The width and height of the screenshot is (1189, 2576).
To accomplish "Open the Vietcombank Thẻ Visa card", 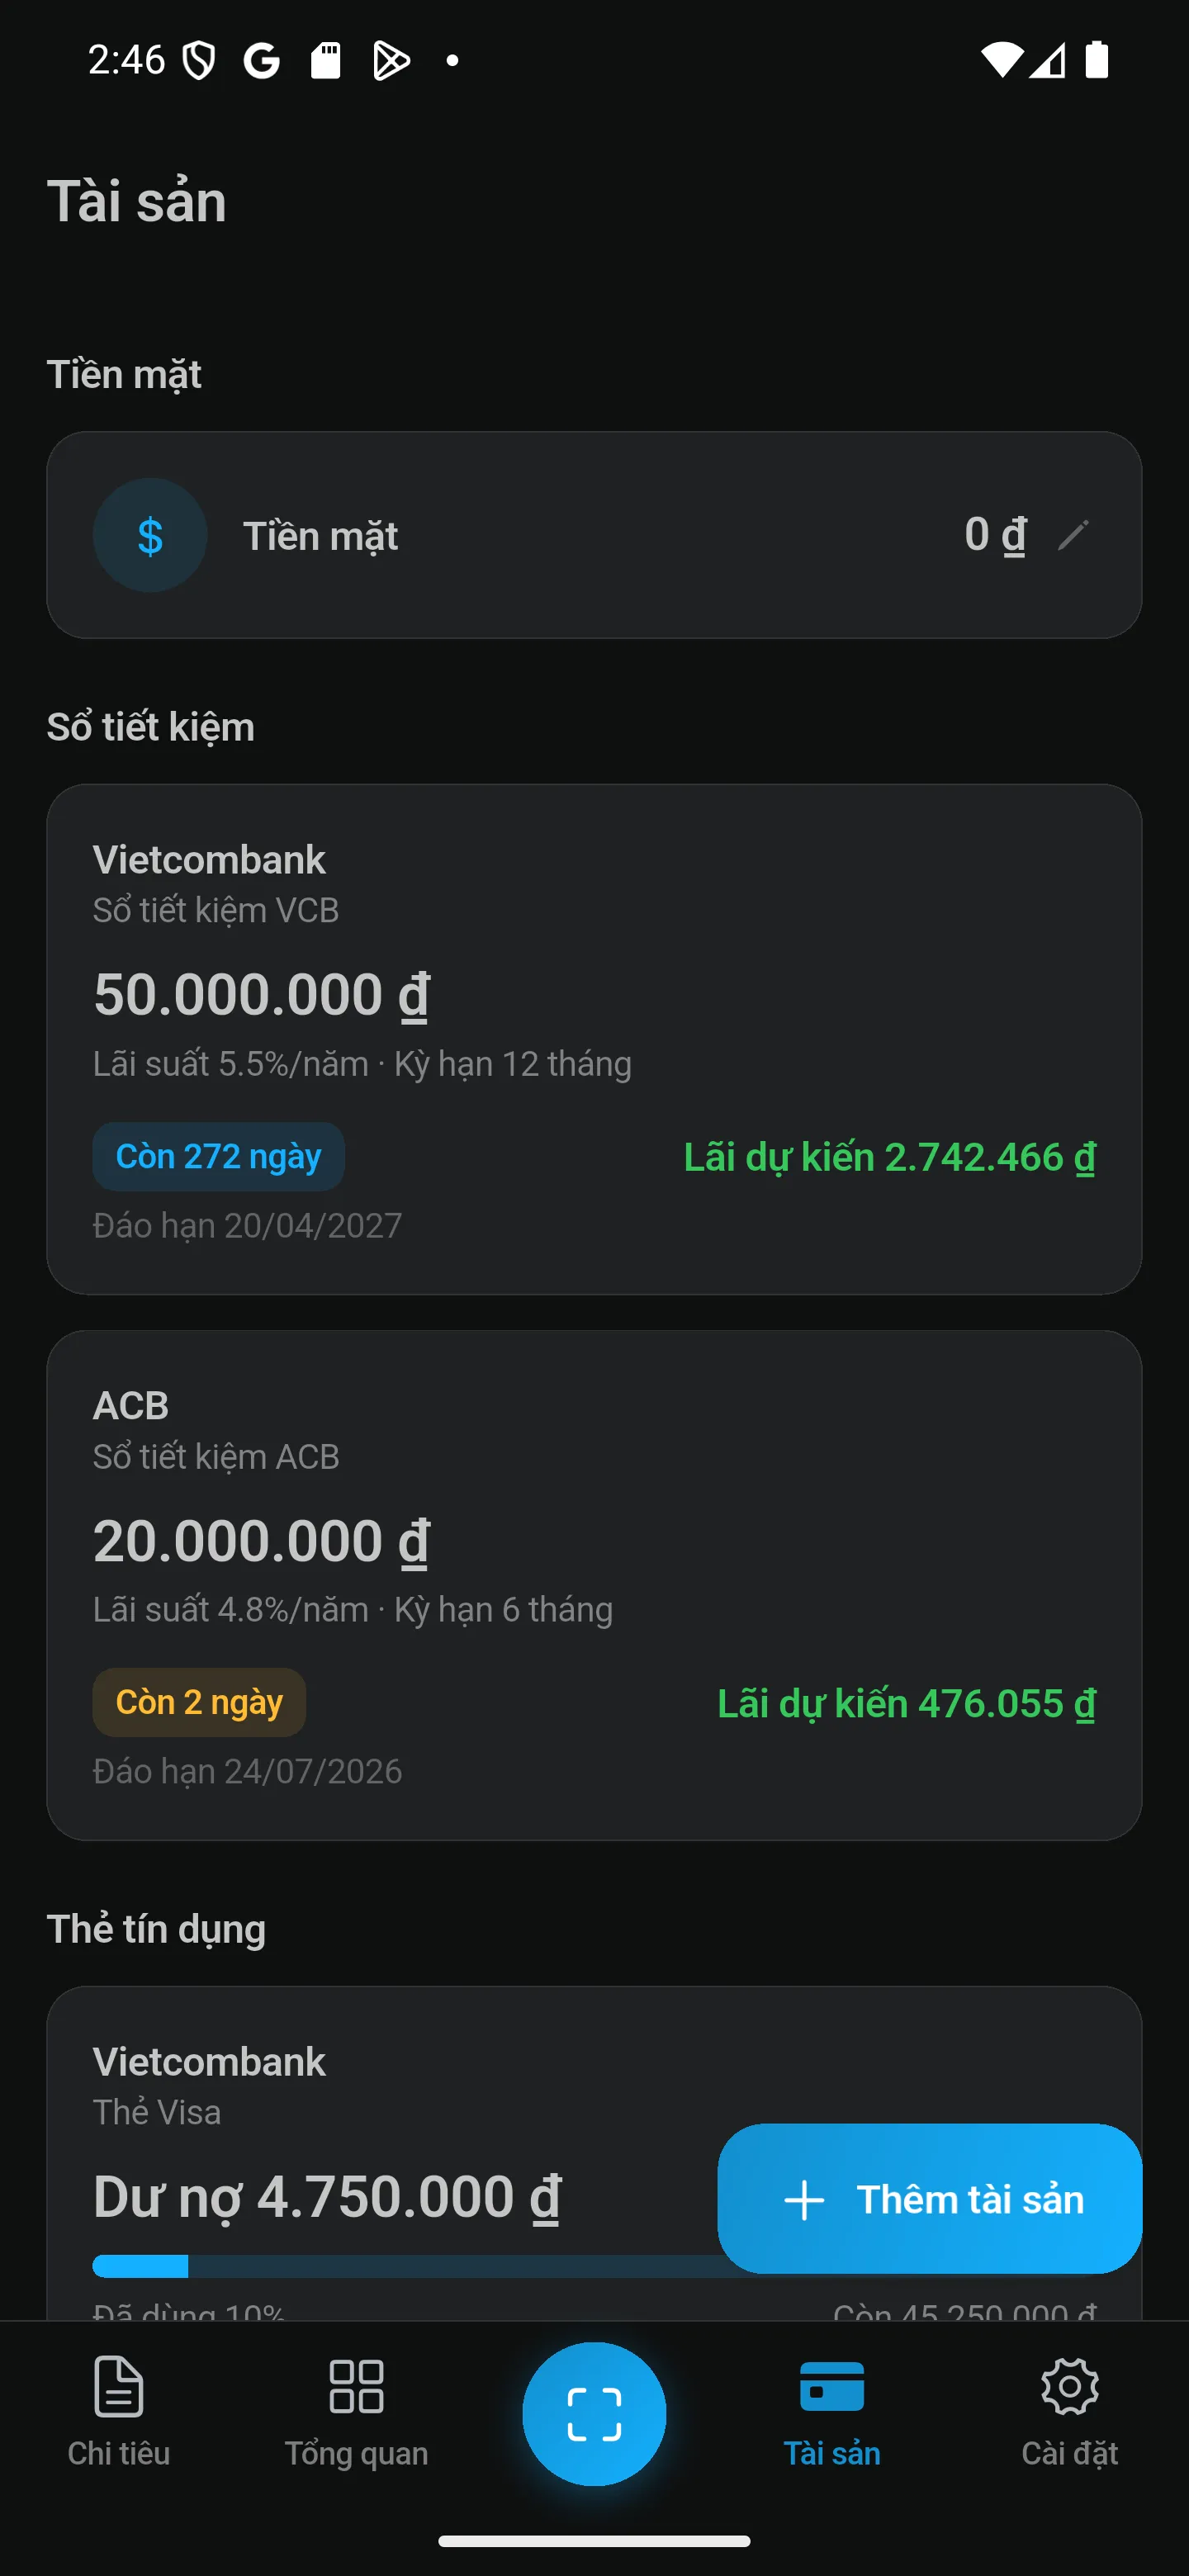I will [594, 2150].
